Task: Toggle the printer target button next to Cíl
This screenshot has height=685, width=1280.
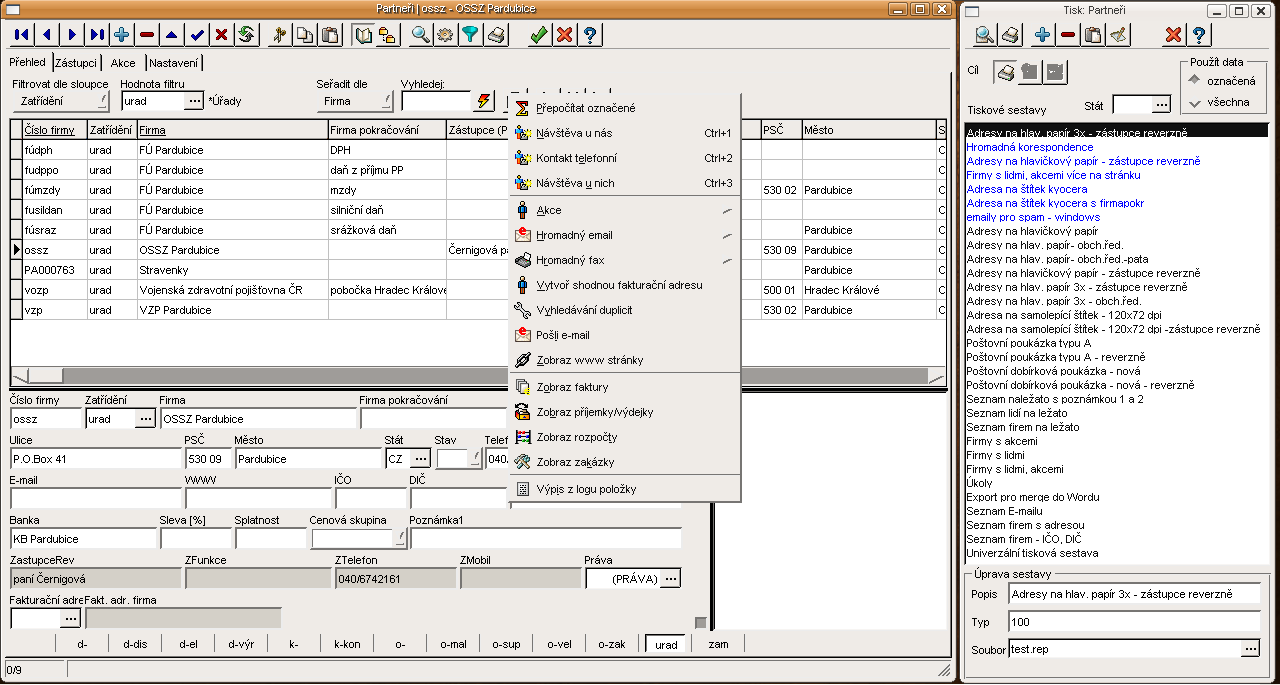Action: (x=1005, y=72)
